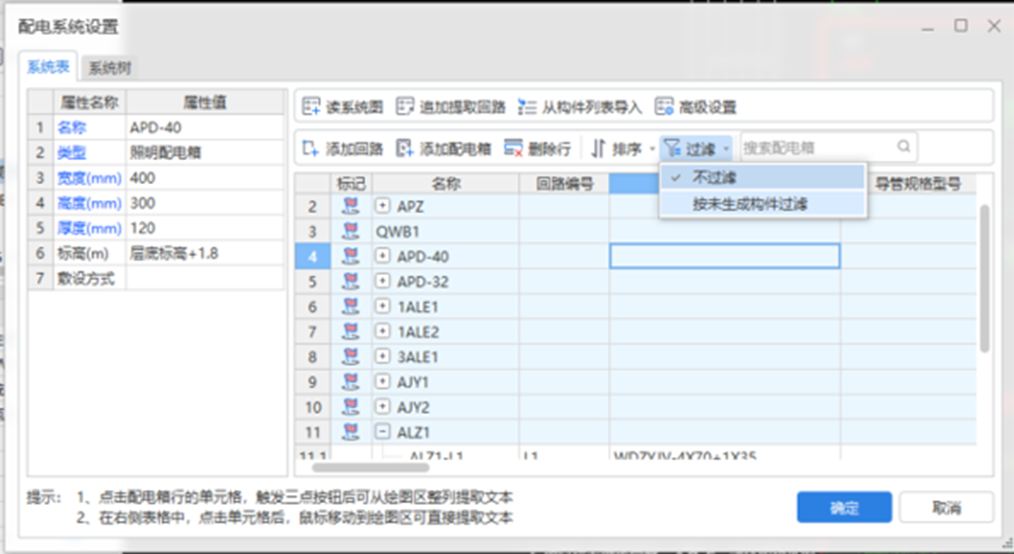Switch to the 系统树 tab
This screenshot has height=554, width=1014.
pyautogui.click(x=109, y=68)
